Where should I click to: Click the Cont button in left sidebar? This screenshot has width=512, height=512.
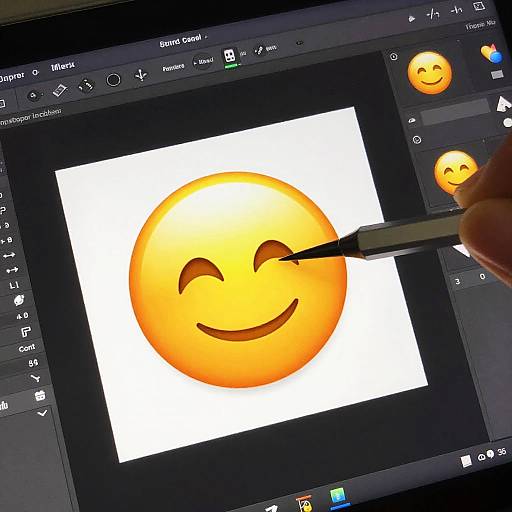27,348
